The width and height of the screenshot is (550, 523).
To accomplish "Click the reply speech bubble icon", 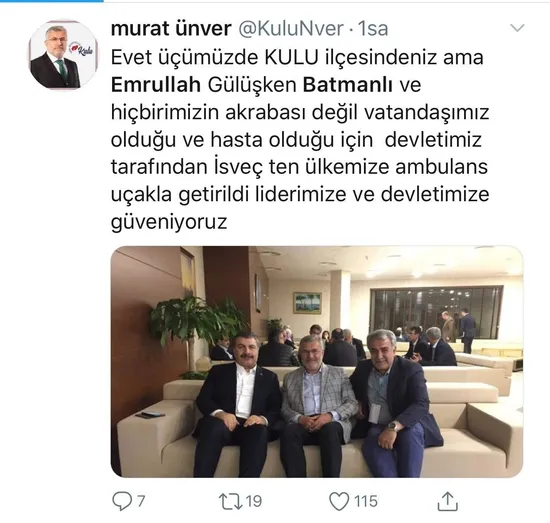I will pyautogui.click(x=121, y=501).
